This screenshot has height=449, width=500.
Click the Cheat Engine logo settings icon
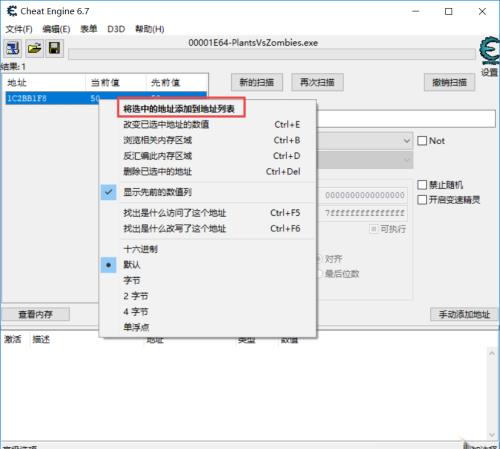[x=489, y=51]
